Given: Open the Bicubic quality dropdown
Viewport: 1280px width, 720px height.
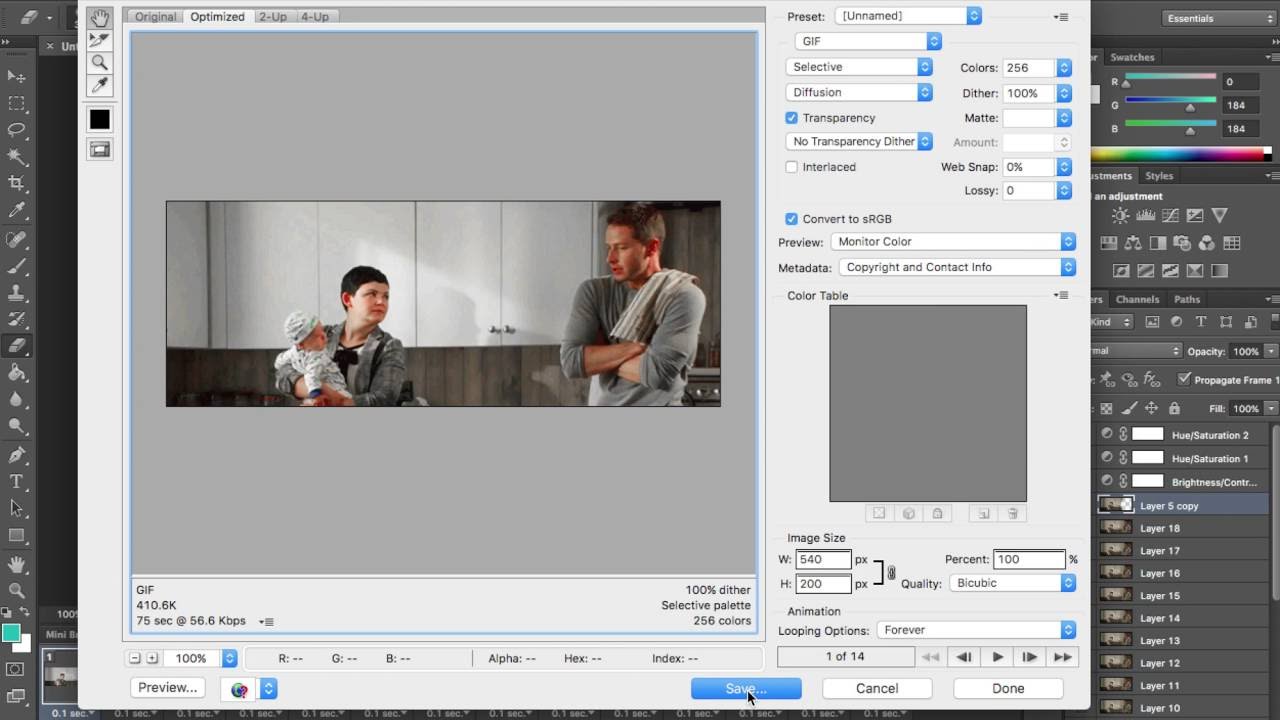Looking at the screenshot, I should (1013, 583).
